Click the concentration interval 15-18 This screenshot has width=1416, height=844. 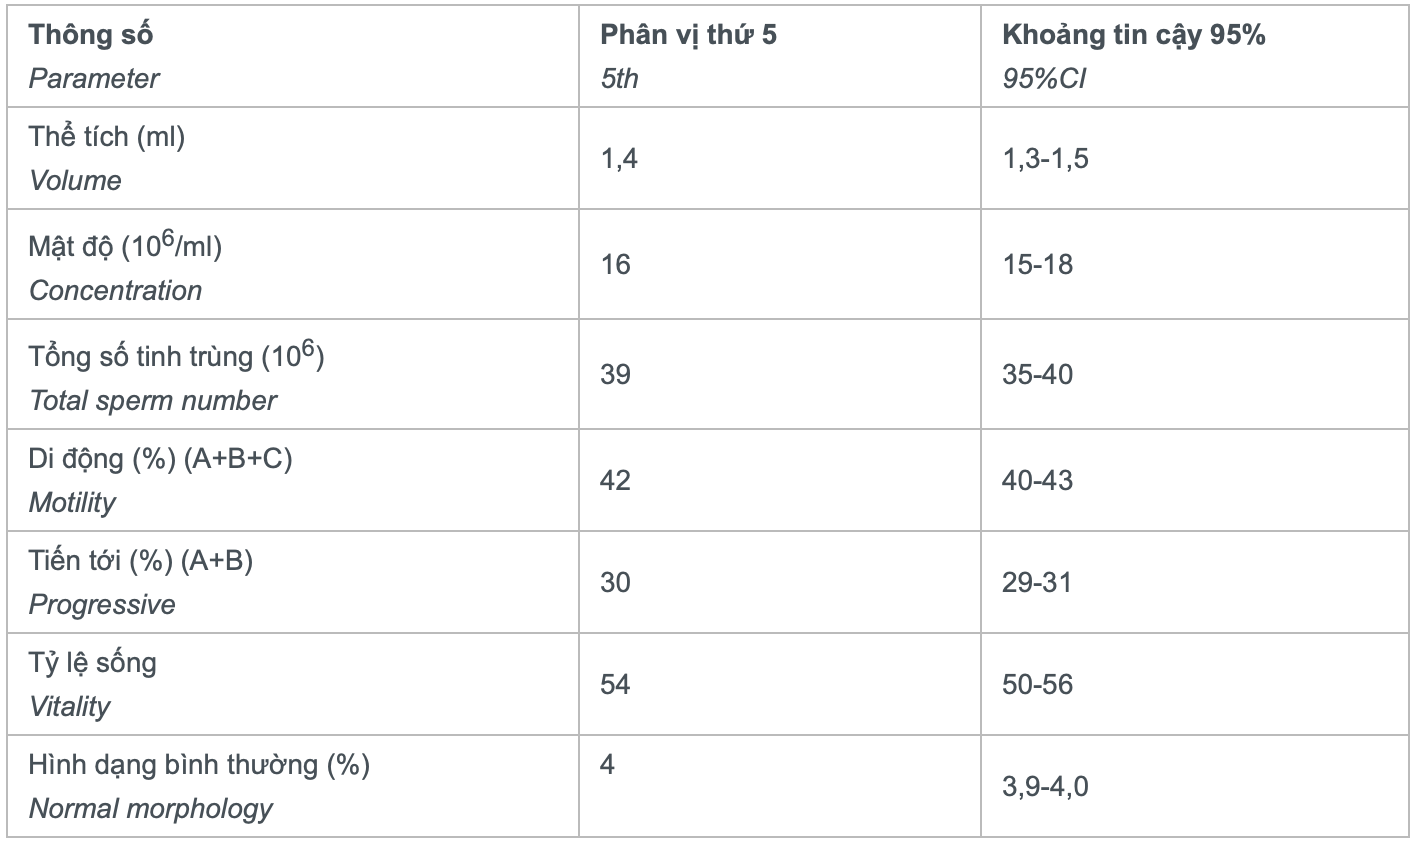coord(1037,264)
